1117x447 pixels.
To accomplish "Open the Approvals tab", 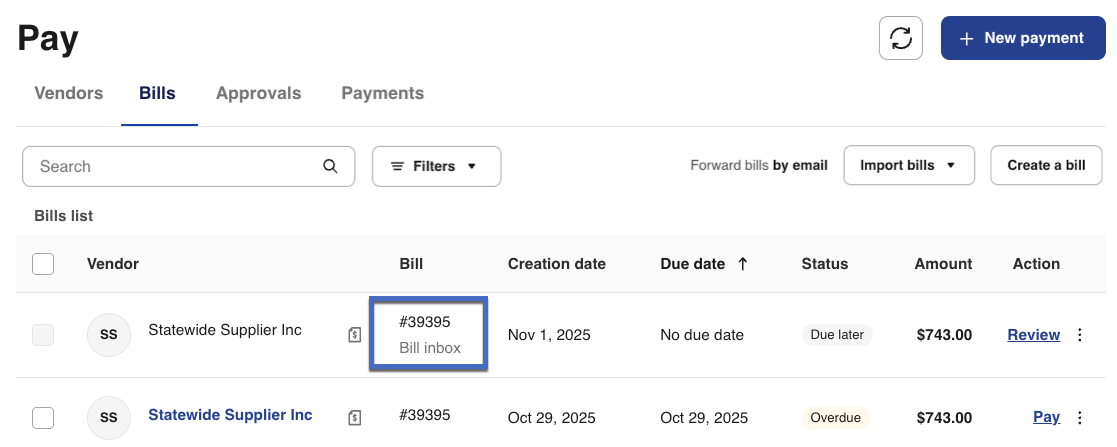I will click(x=258, y=93).
